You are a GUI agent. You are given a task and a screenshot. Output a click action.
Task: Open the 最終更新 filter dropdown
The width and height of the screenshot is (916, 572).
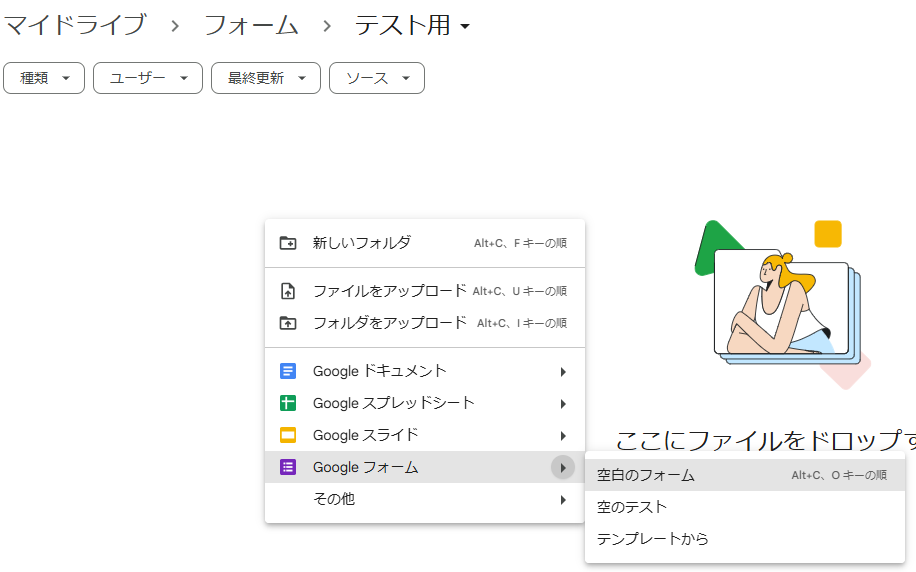(266, 78)
